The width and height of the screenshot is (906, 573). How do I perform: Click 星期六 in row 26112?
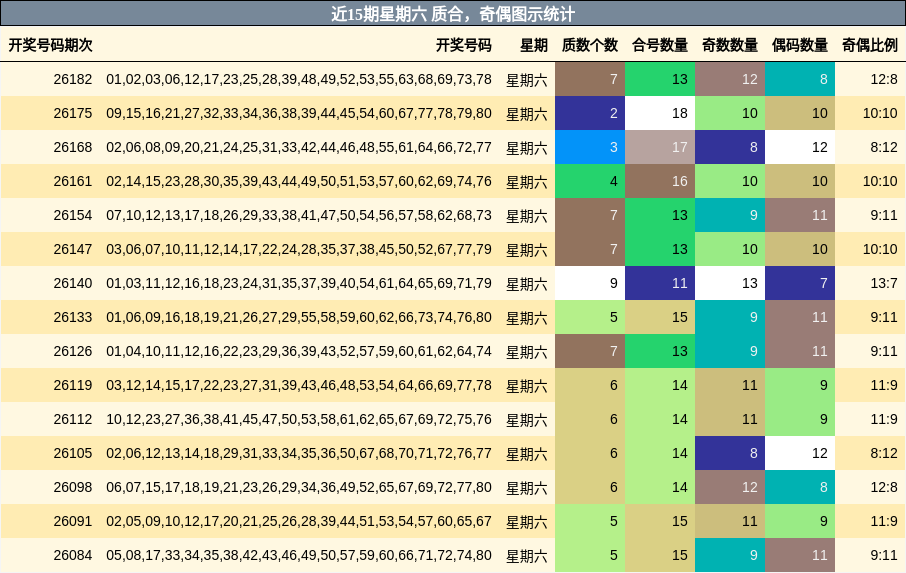[526, 420]
